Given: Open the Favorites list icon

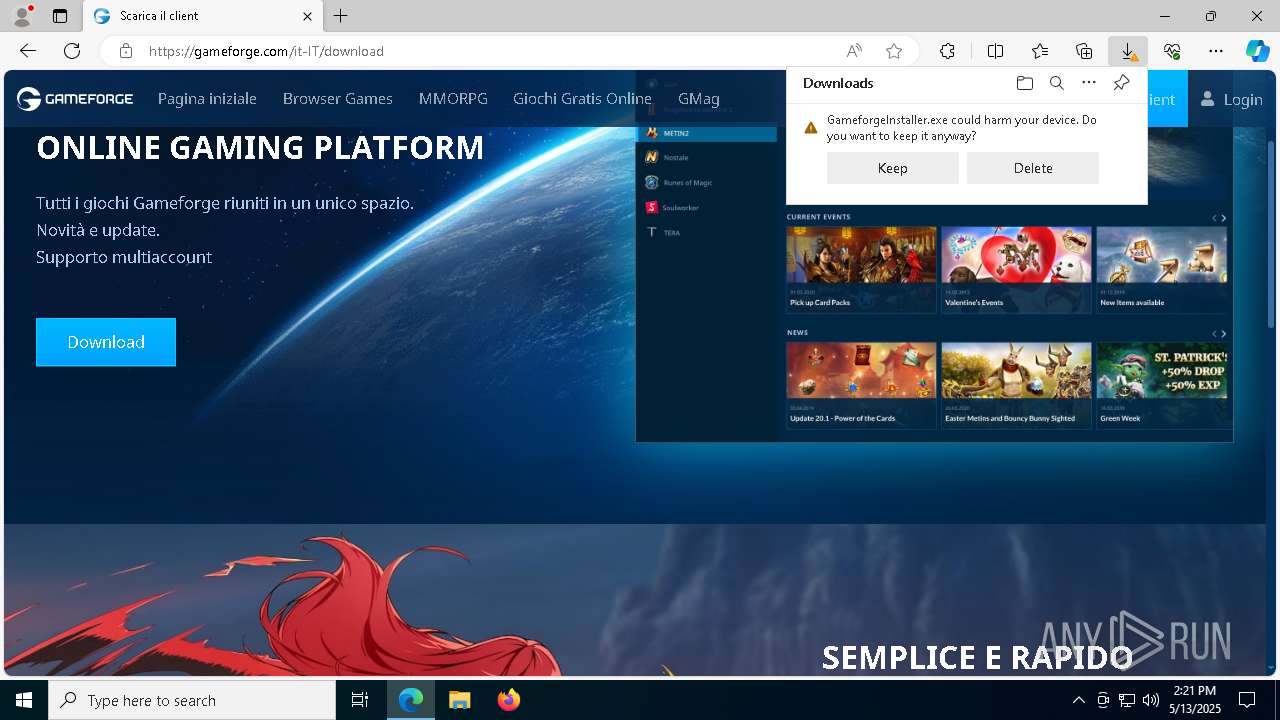Looking at the screenshot, I should pyautogui.click(x=1040, y=51).
